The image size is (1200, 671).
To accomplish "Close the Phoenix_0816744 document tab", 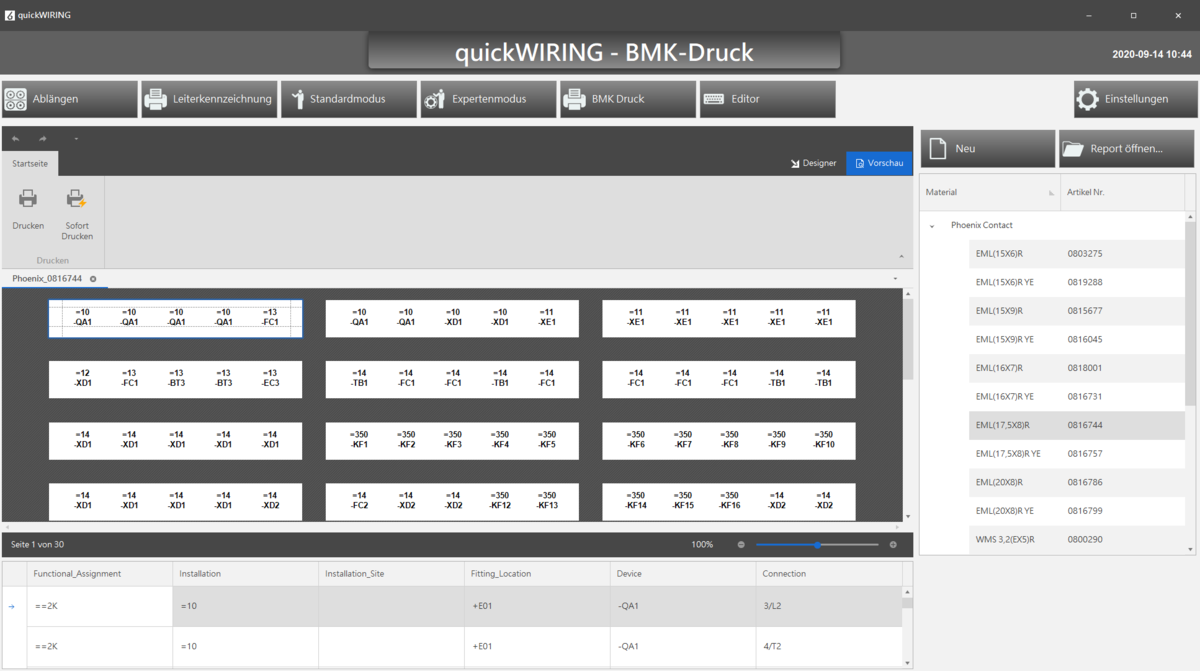I will point(93,279).
